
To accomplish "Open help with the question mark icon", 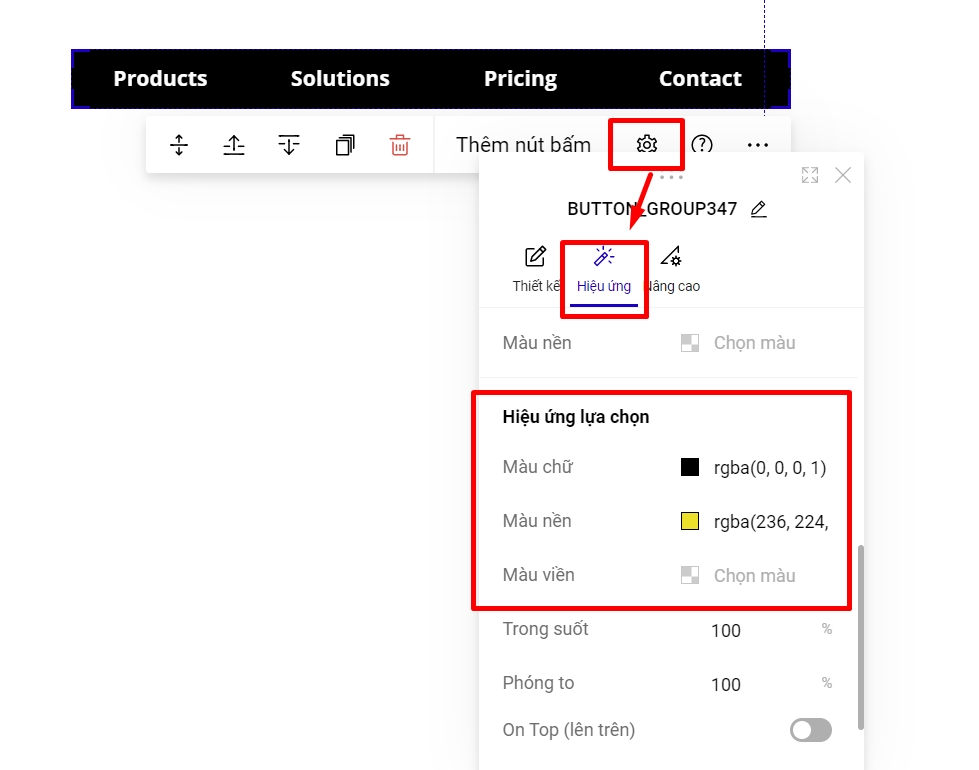I will (702, 145).
